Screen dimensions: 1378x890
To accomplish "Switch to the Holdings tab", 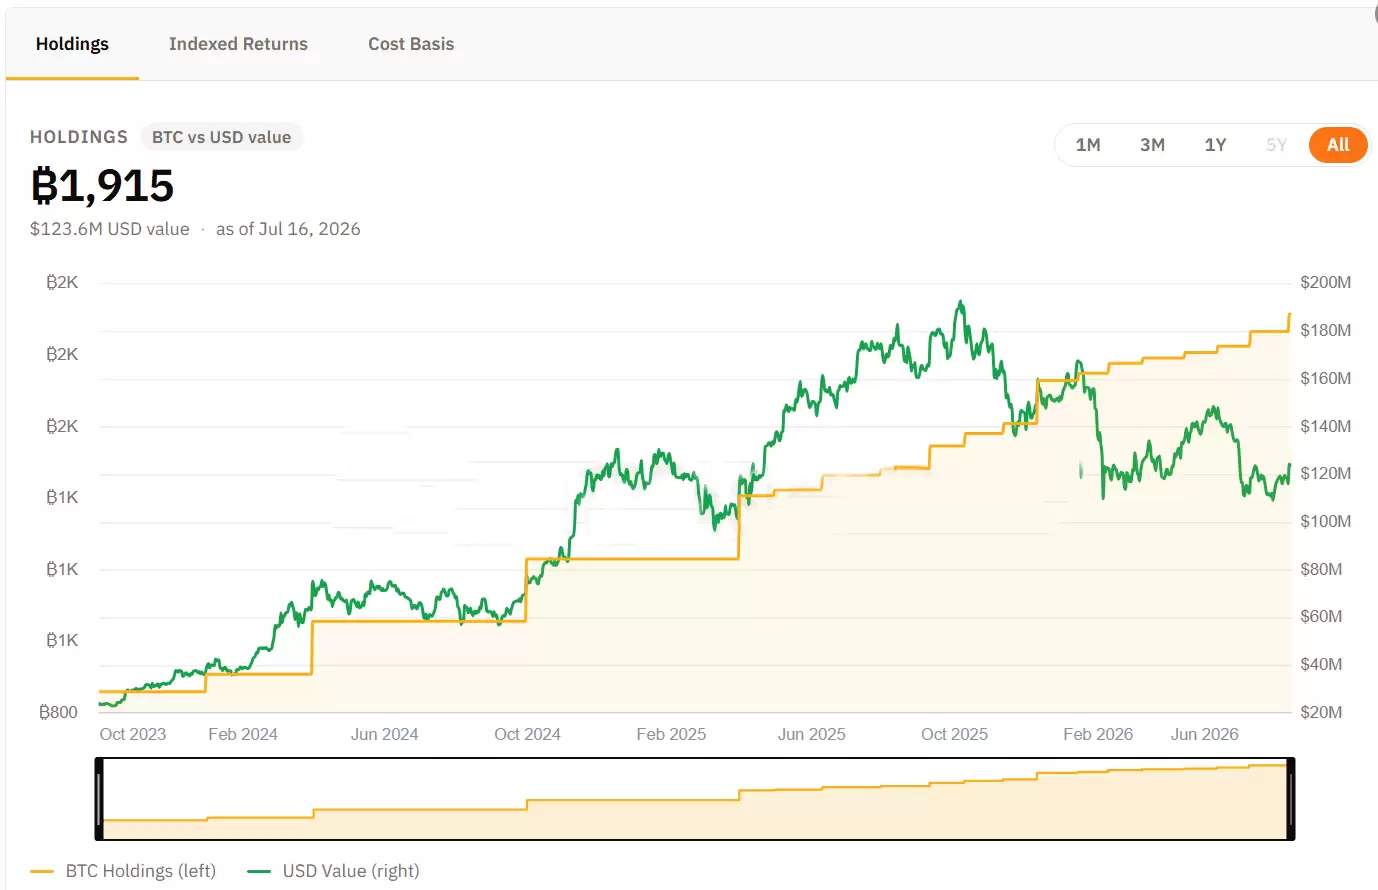I will 72,44.
